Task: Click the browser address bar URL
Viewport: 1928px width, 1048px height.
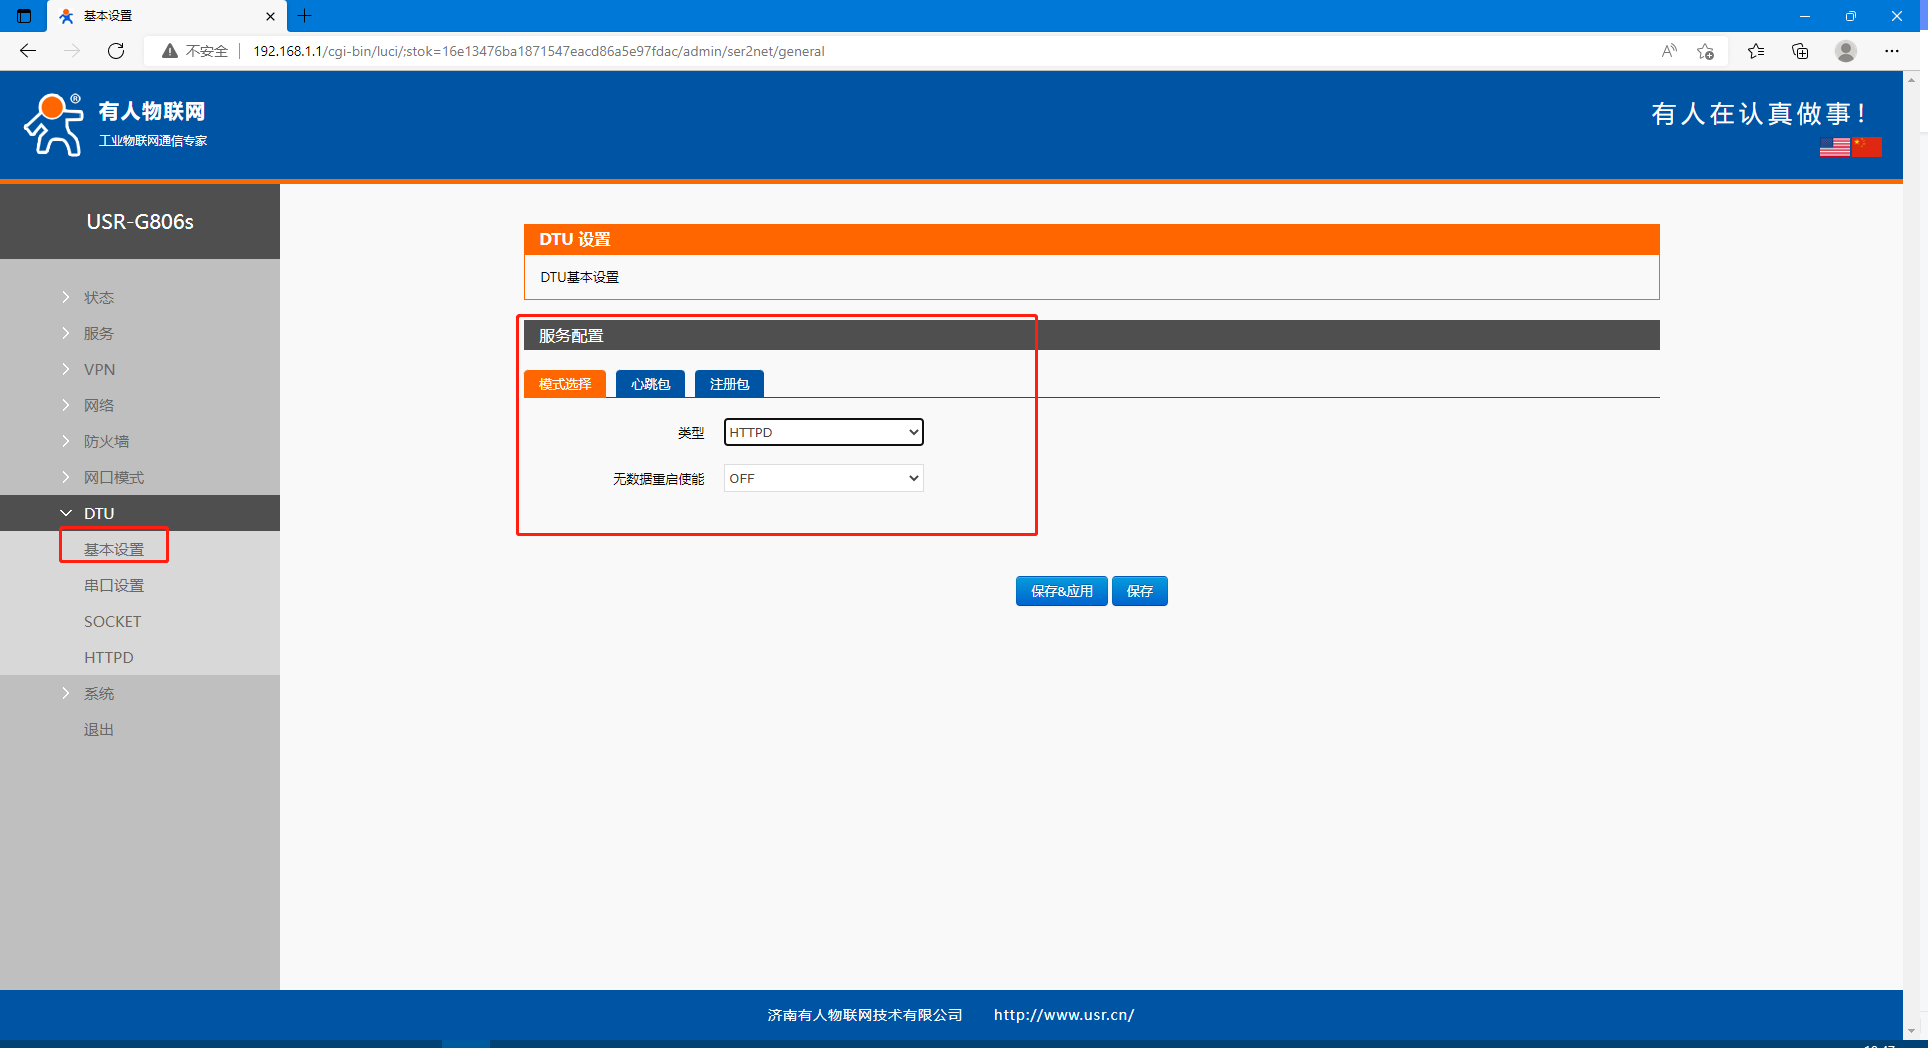Action: (538, 51)
